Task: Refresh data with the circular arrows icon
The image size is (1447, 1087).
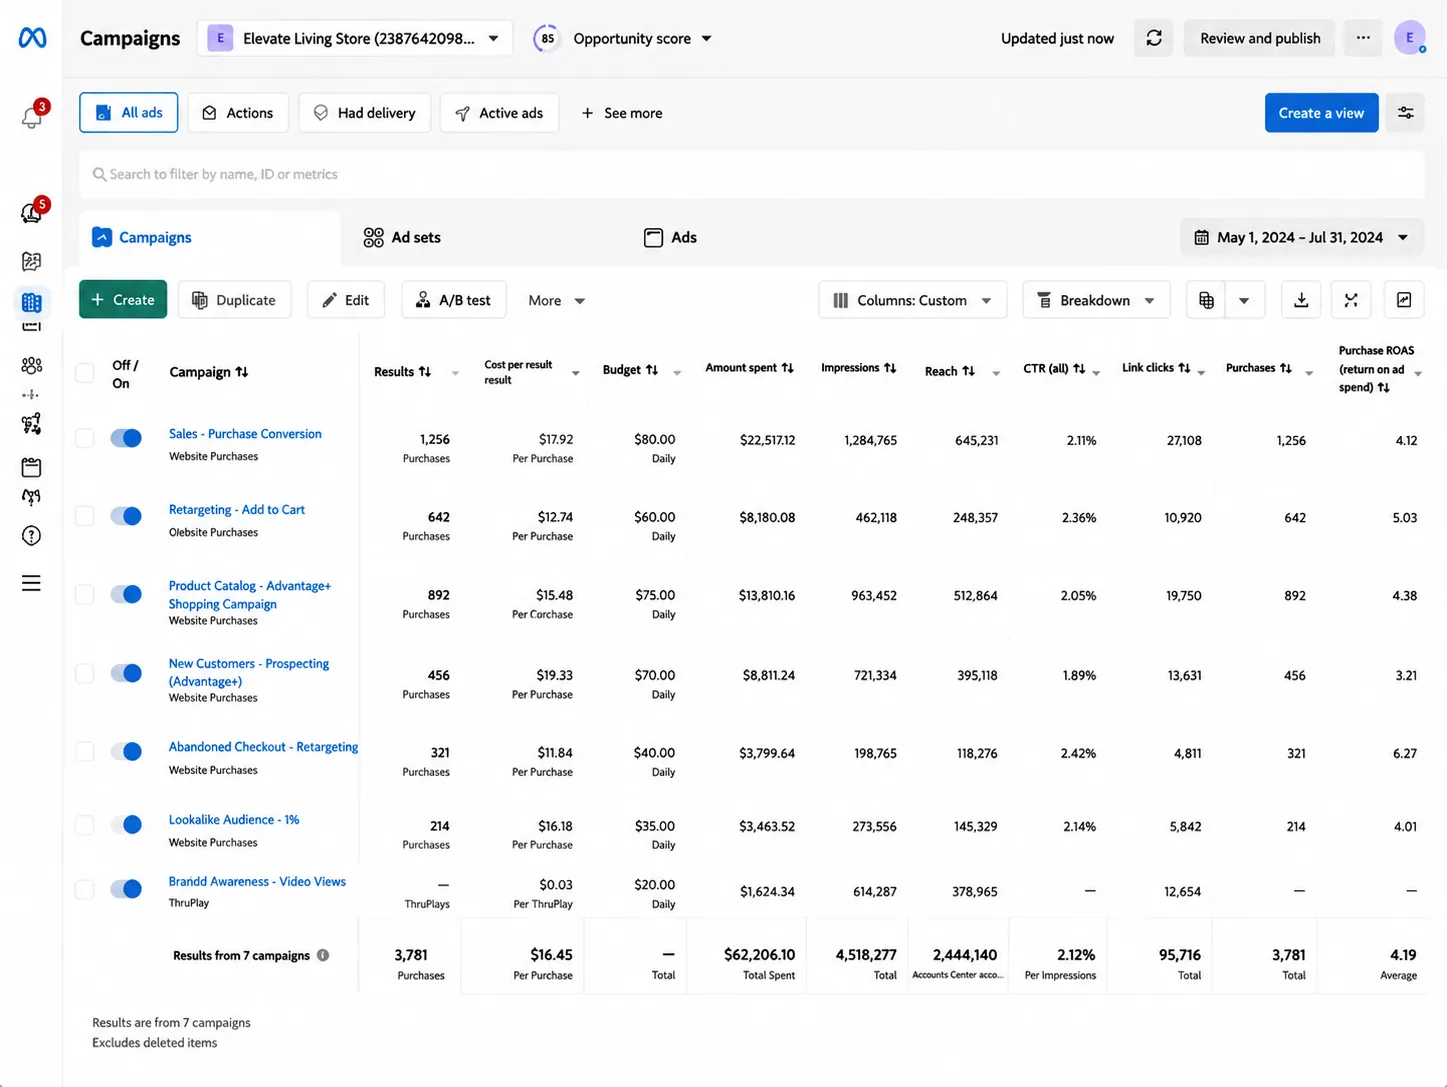Action: coord(1154,38)
